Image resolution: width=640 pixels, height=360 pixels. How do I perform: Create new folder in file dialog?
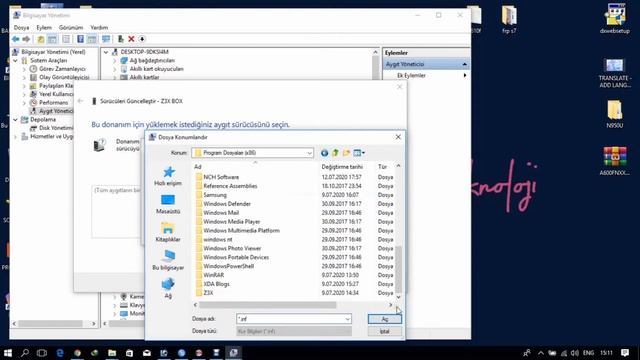[x=346, y=153]
